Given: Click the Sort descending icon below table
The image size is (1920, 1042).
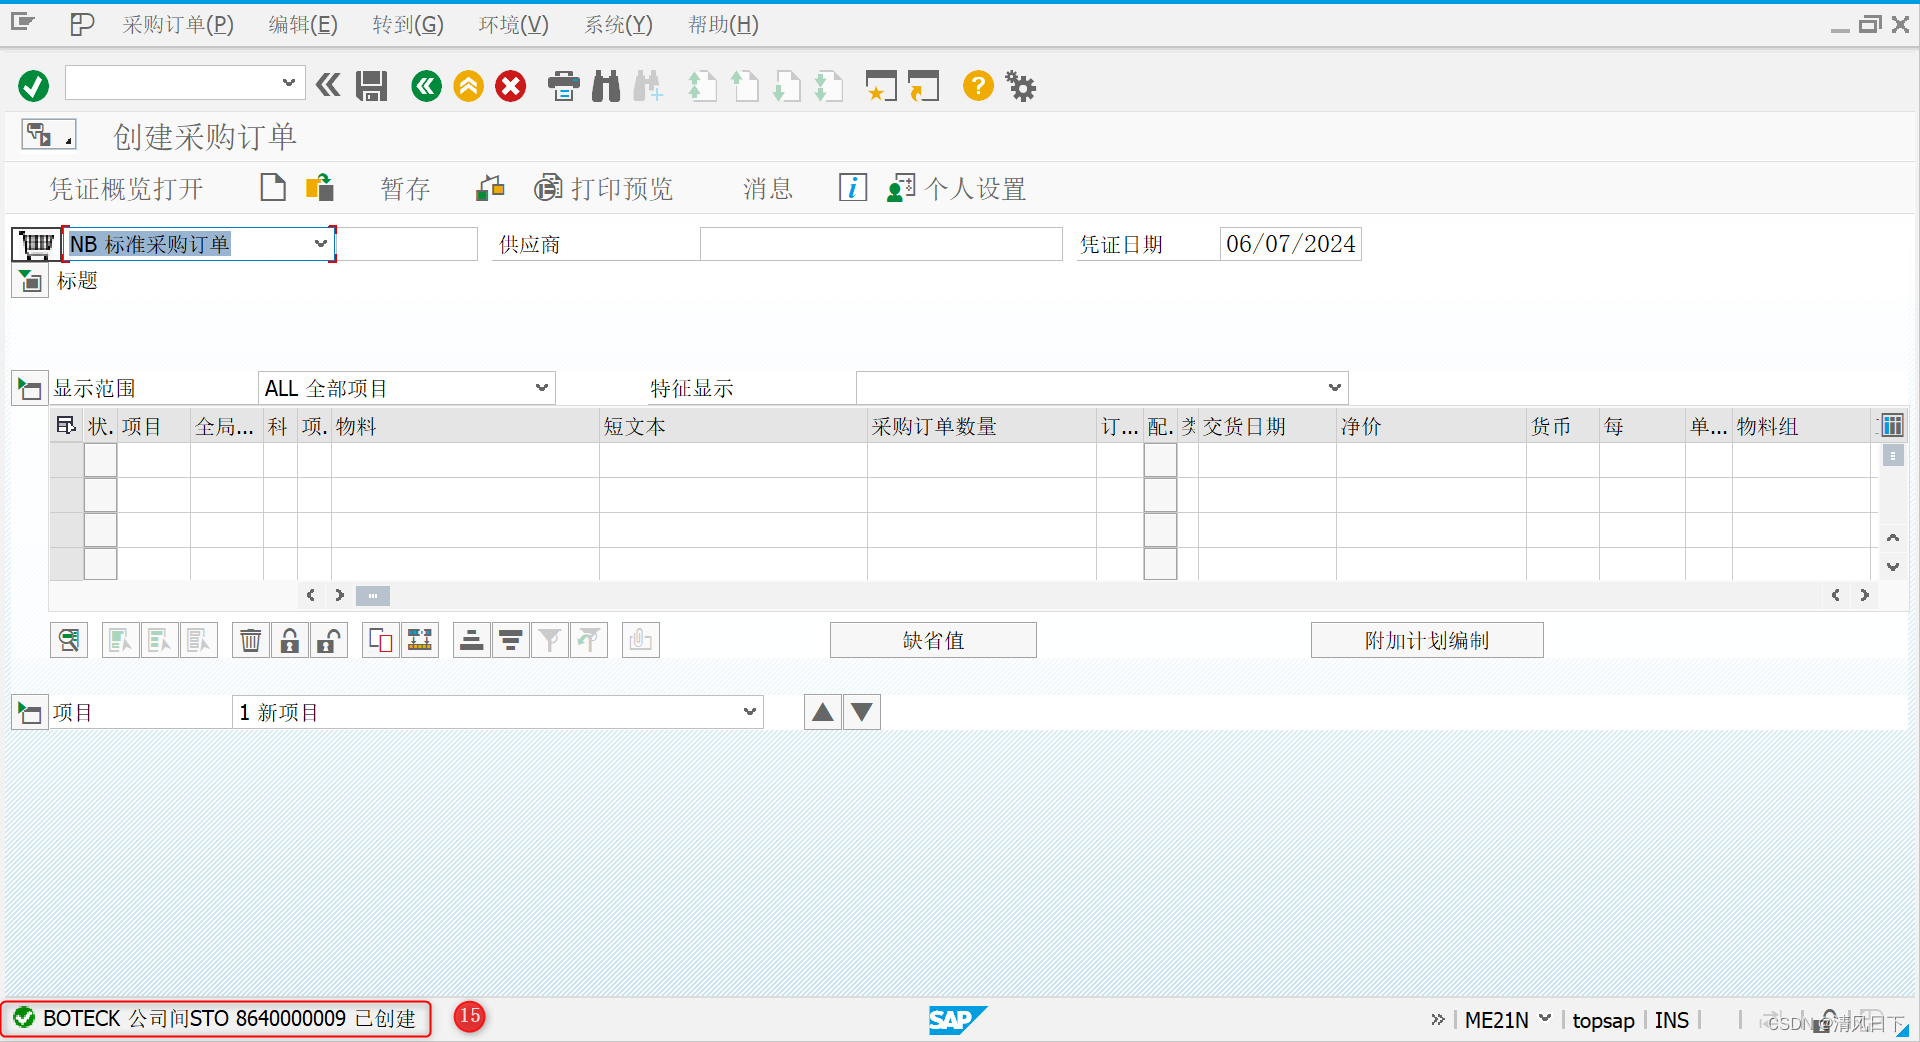Looking at the screenshot, I should [511, 640].
